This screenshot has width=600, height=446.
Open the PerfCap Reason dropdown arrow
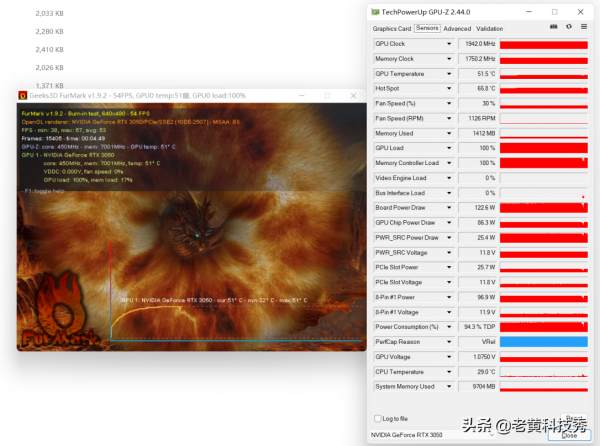pyautogui.click(x=449, y=342)
